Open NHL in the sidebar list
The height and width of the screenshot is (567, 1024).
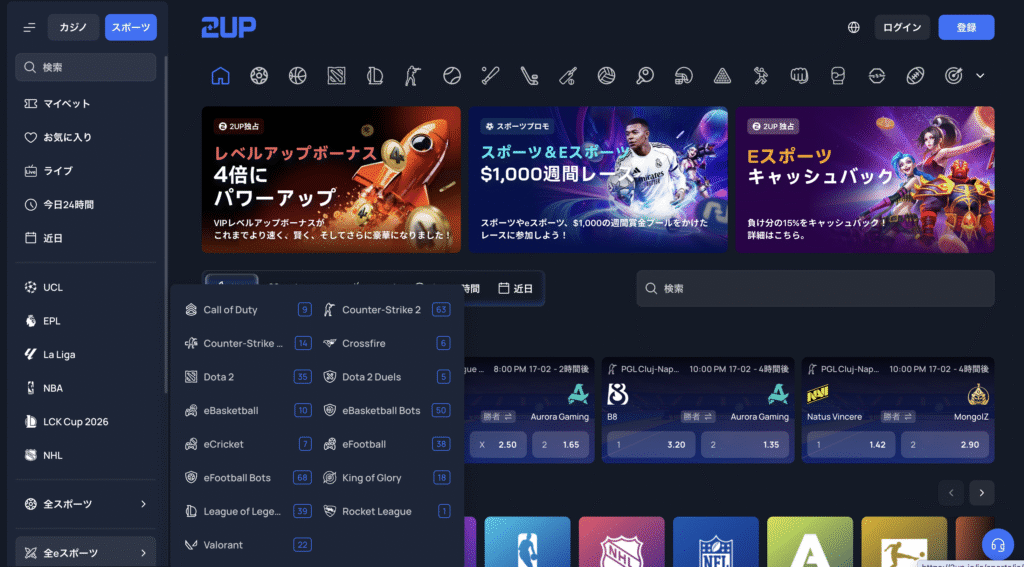point(86,455)
